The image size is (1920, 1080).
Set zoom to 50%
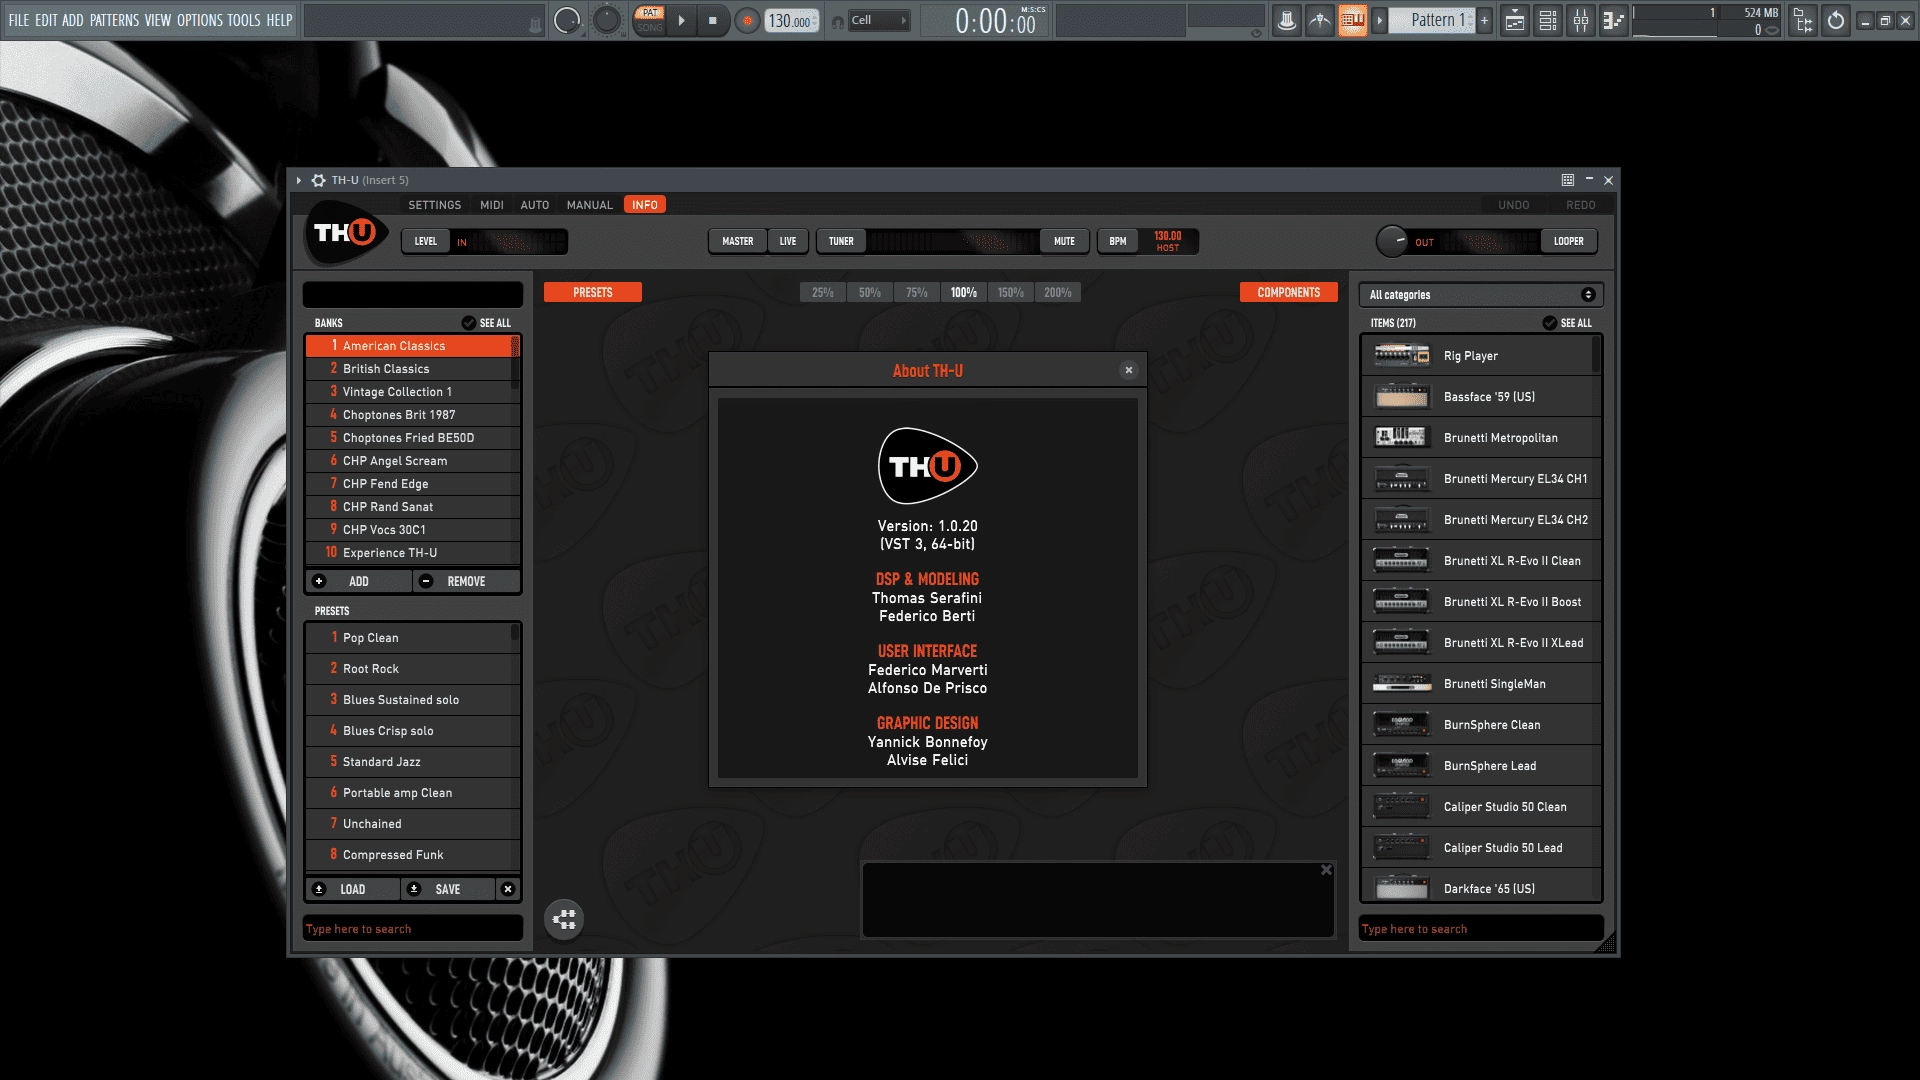point(870,292)
